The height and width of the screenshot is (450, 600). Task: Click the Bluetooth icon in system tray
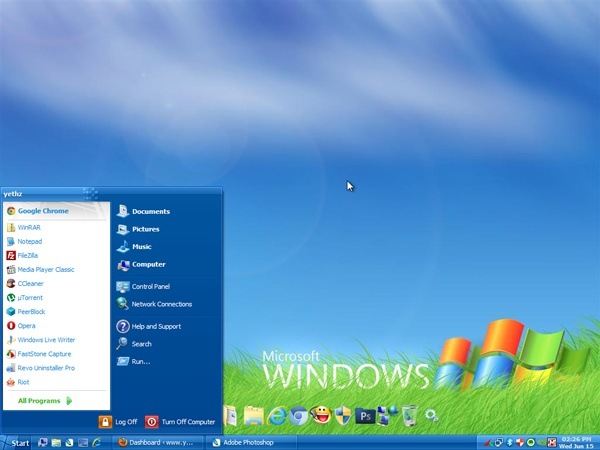click(x=508, y=442)
